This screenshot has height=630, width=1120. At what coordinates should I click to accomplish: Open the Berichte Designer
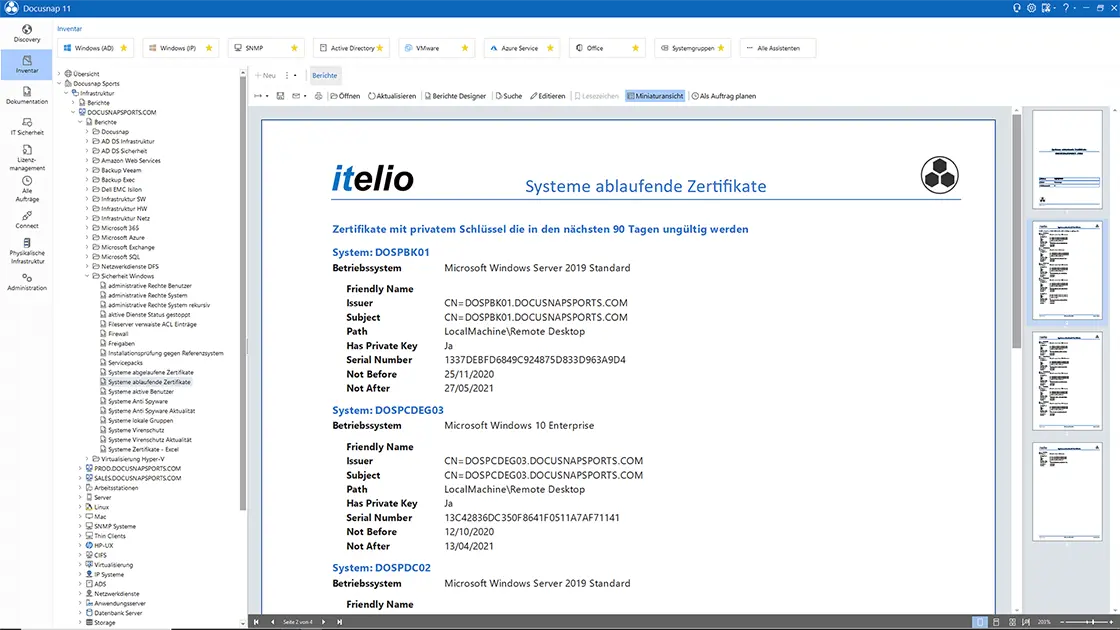click(455, 96)
